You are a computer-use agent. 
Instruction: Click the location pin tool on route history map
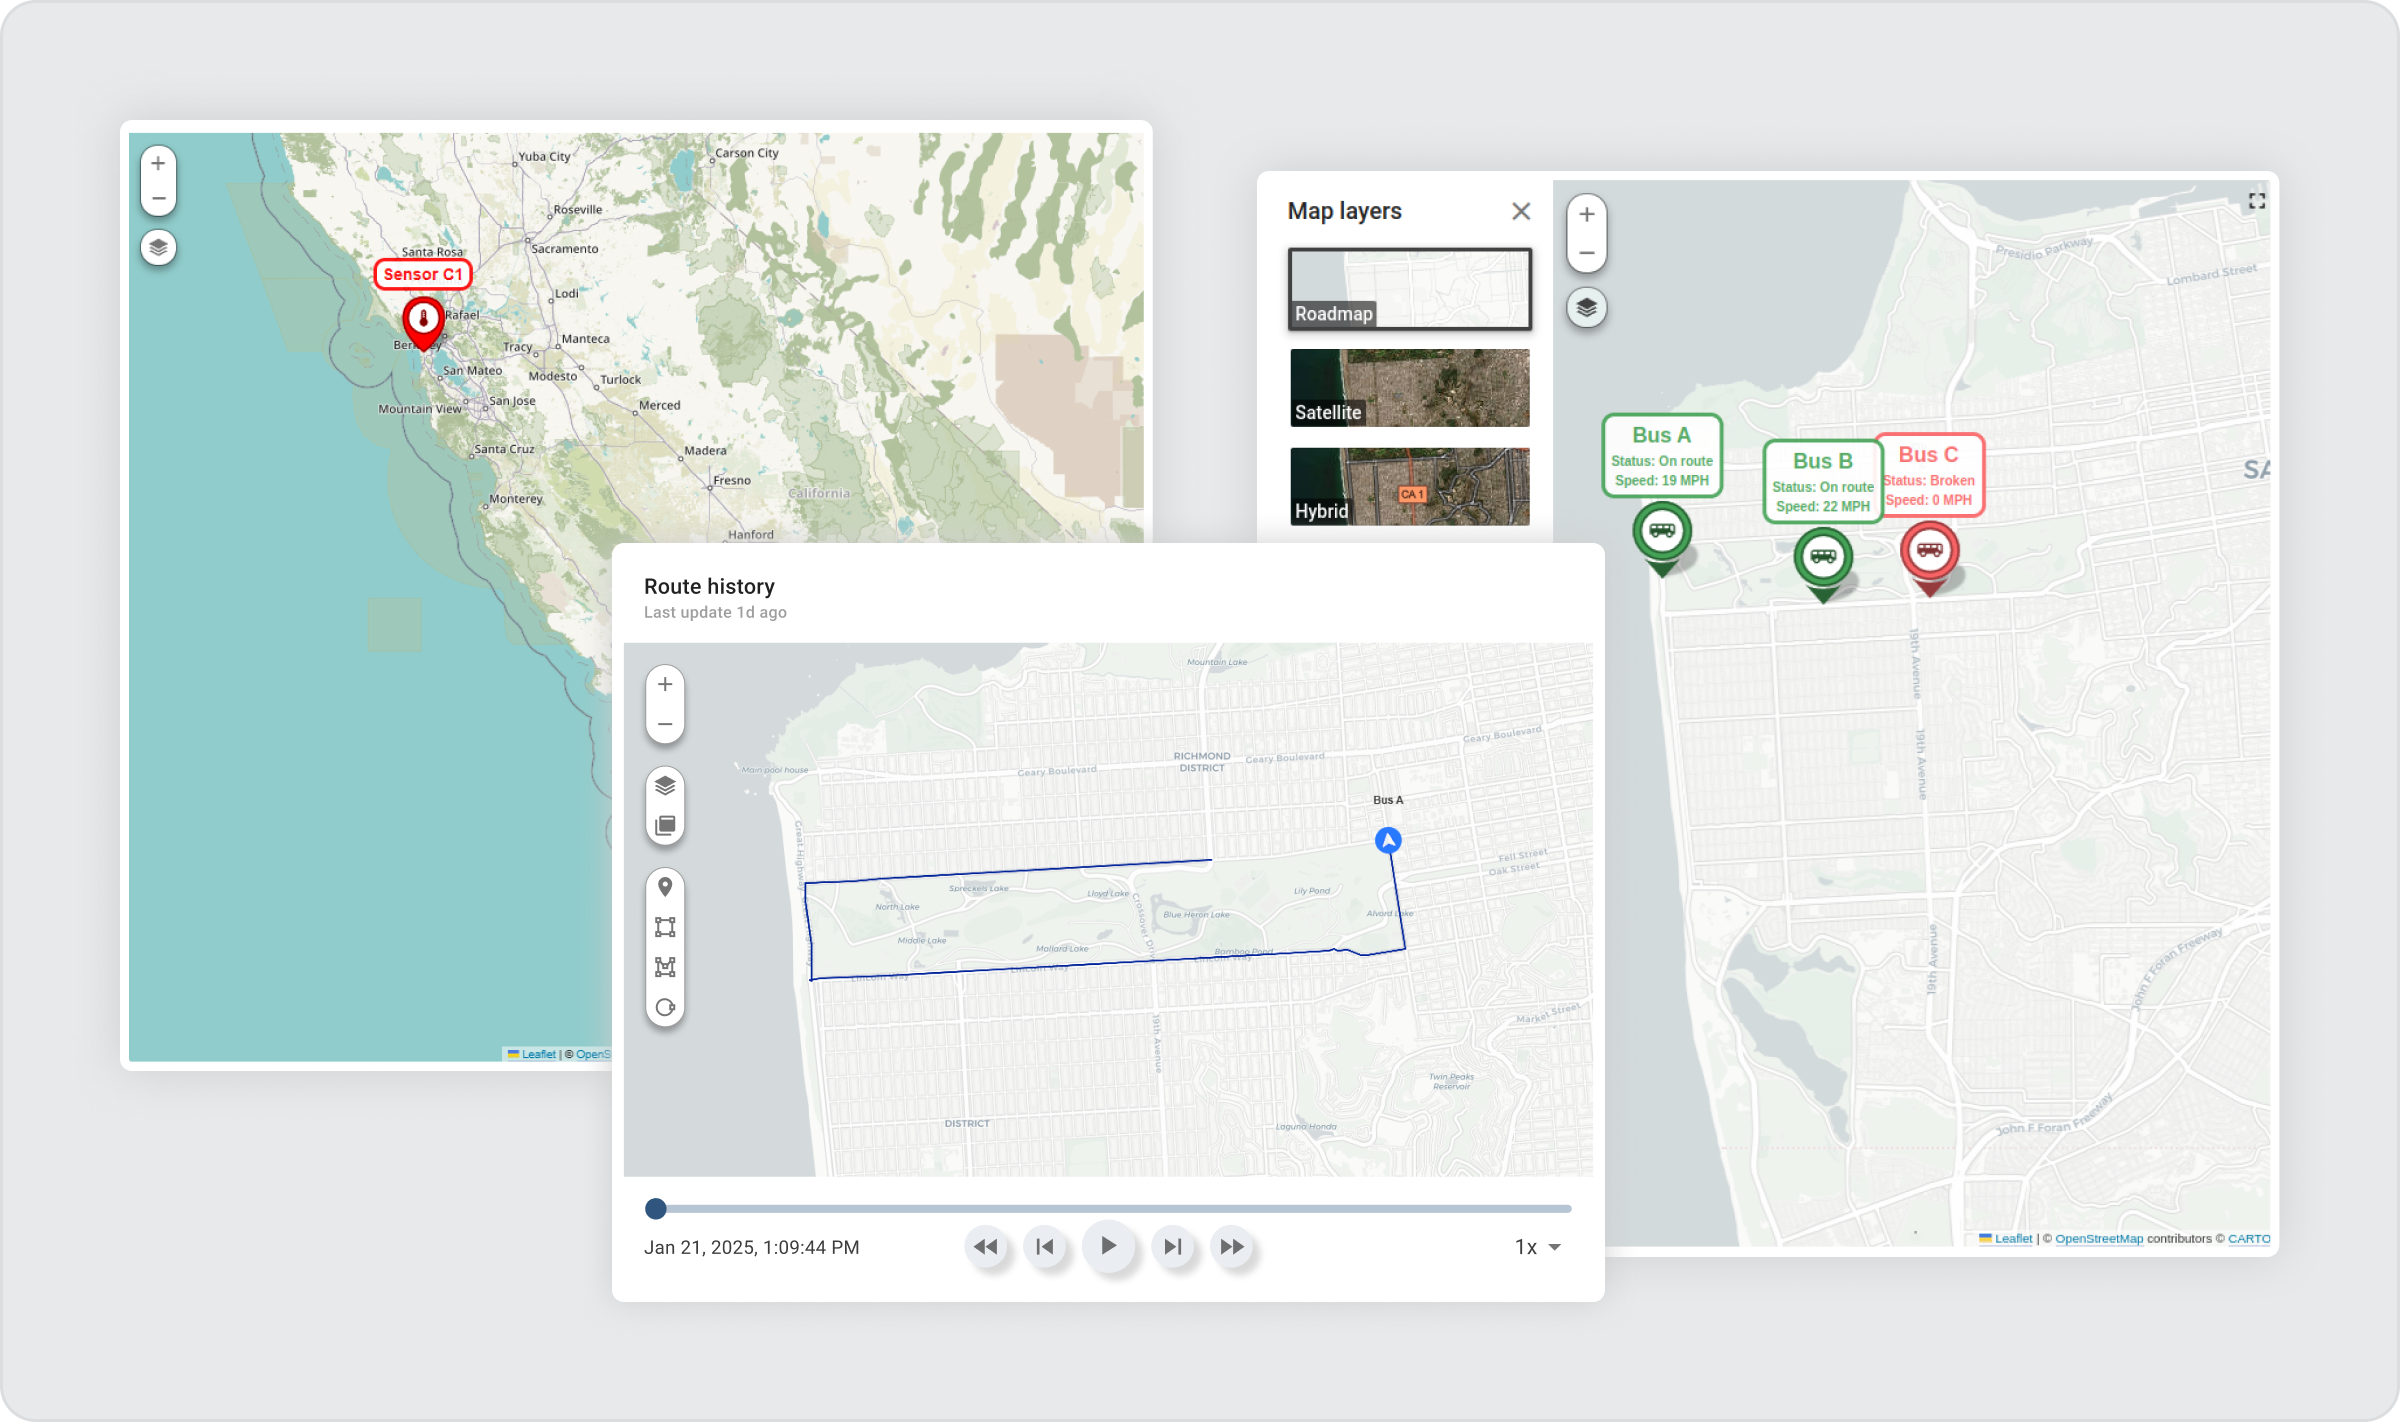[x=664, y=886]
